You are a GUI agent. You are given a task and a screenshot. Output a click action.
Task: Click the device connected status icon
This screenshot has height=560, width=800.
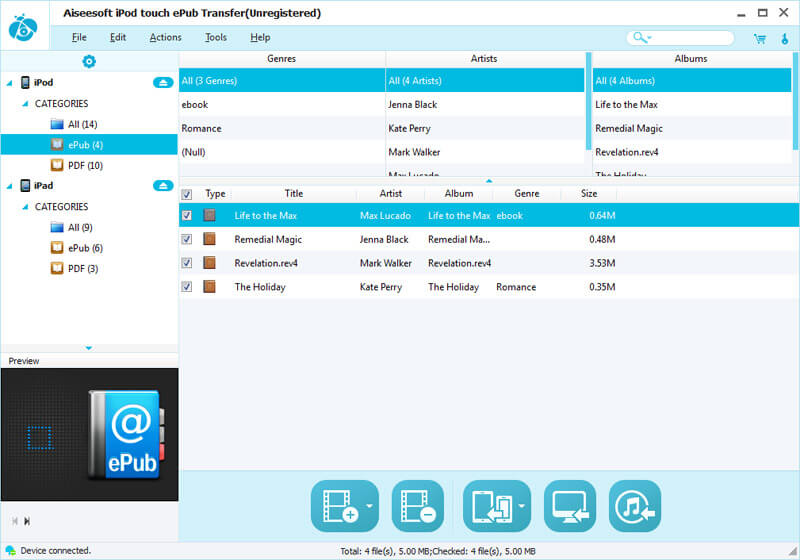click(x=10, y=550)
